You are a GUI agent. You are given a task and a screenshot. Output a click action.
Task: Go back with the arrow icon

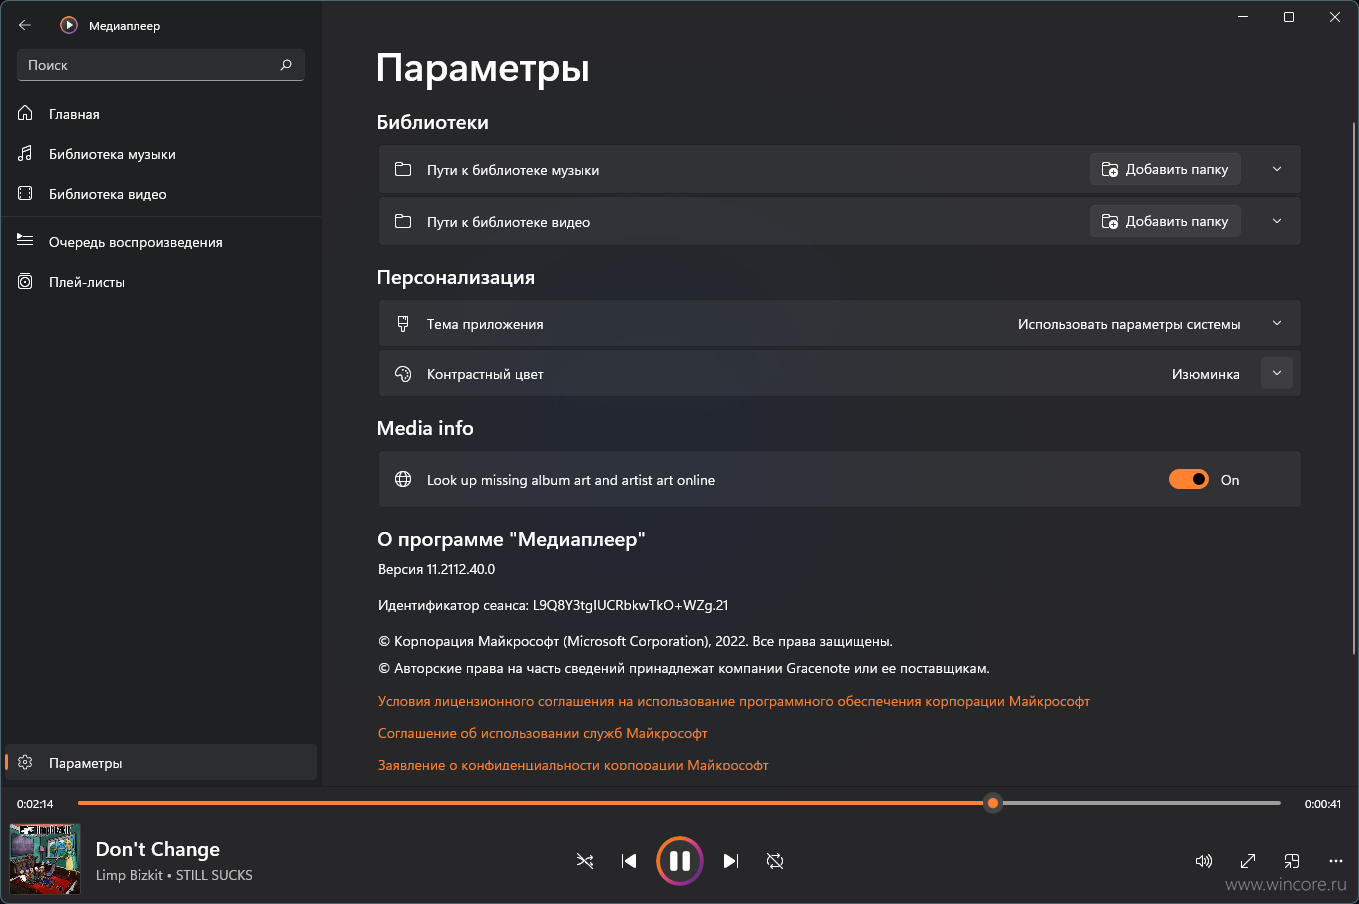click(25, 25)
